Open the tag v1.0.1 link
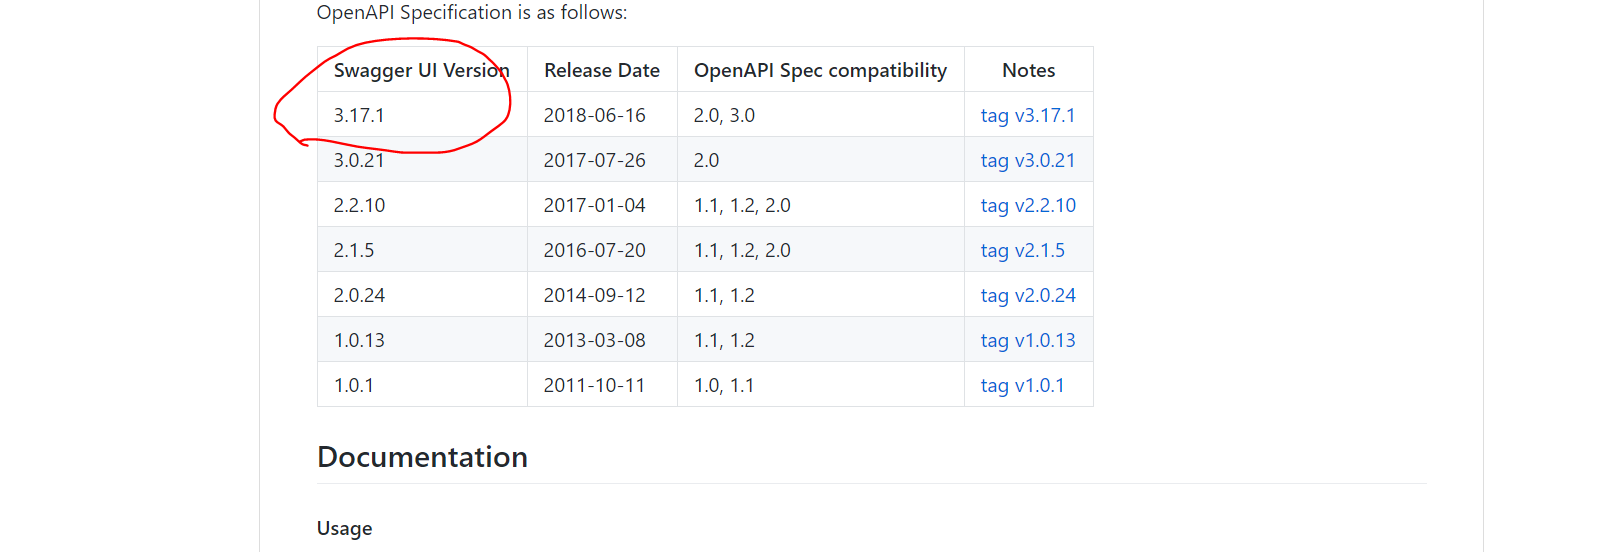1608x552 pixels. point(1022,385)
